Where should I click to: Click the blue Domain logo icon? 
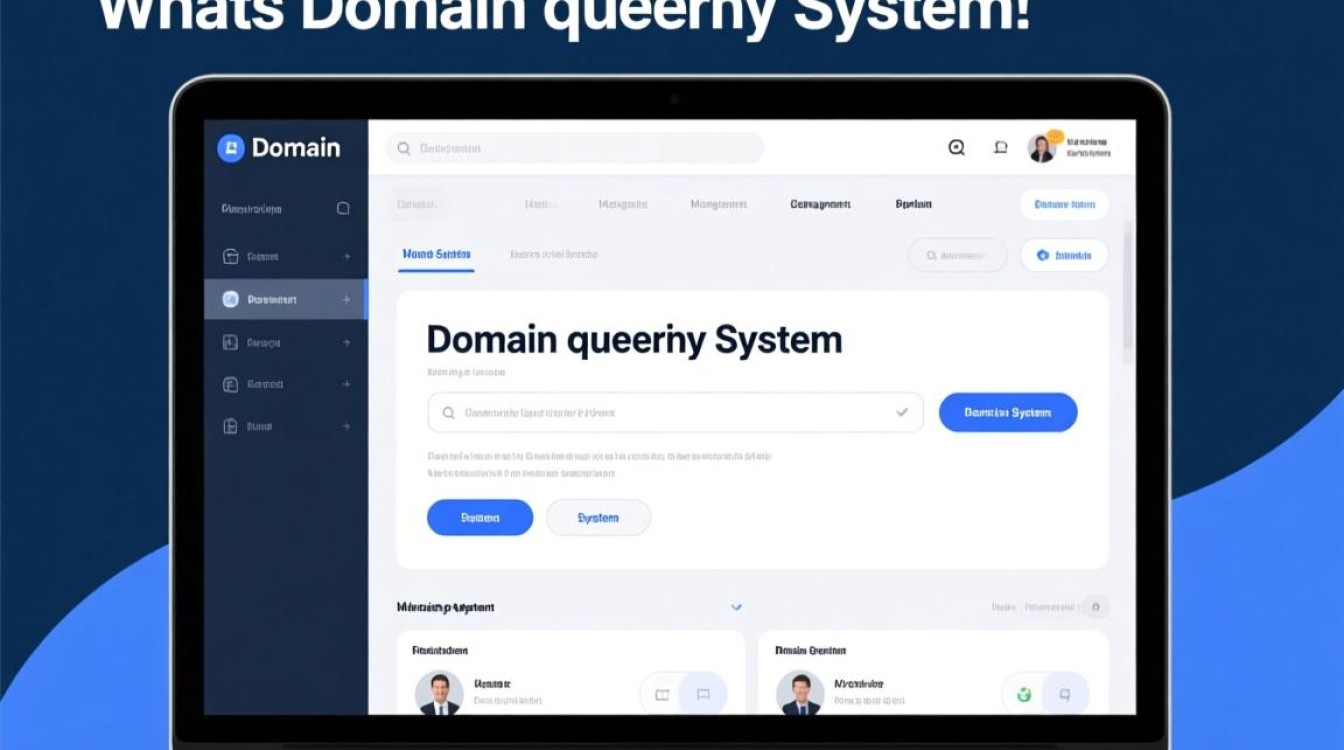click(x=231, y=148)
